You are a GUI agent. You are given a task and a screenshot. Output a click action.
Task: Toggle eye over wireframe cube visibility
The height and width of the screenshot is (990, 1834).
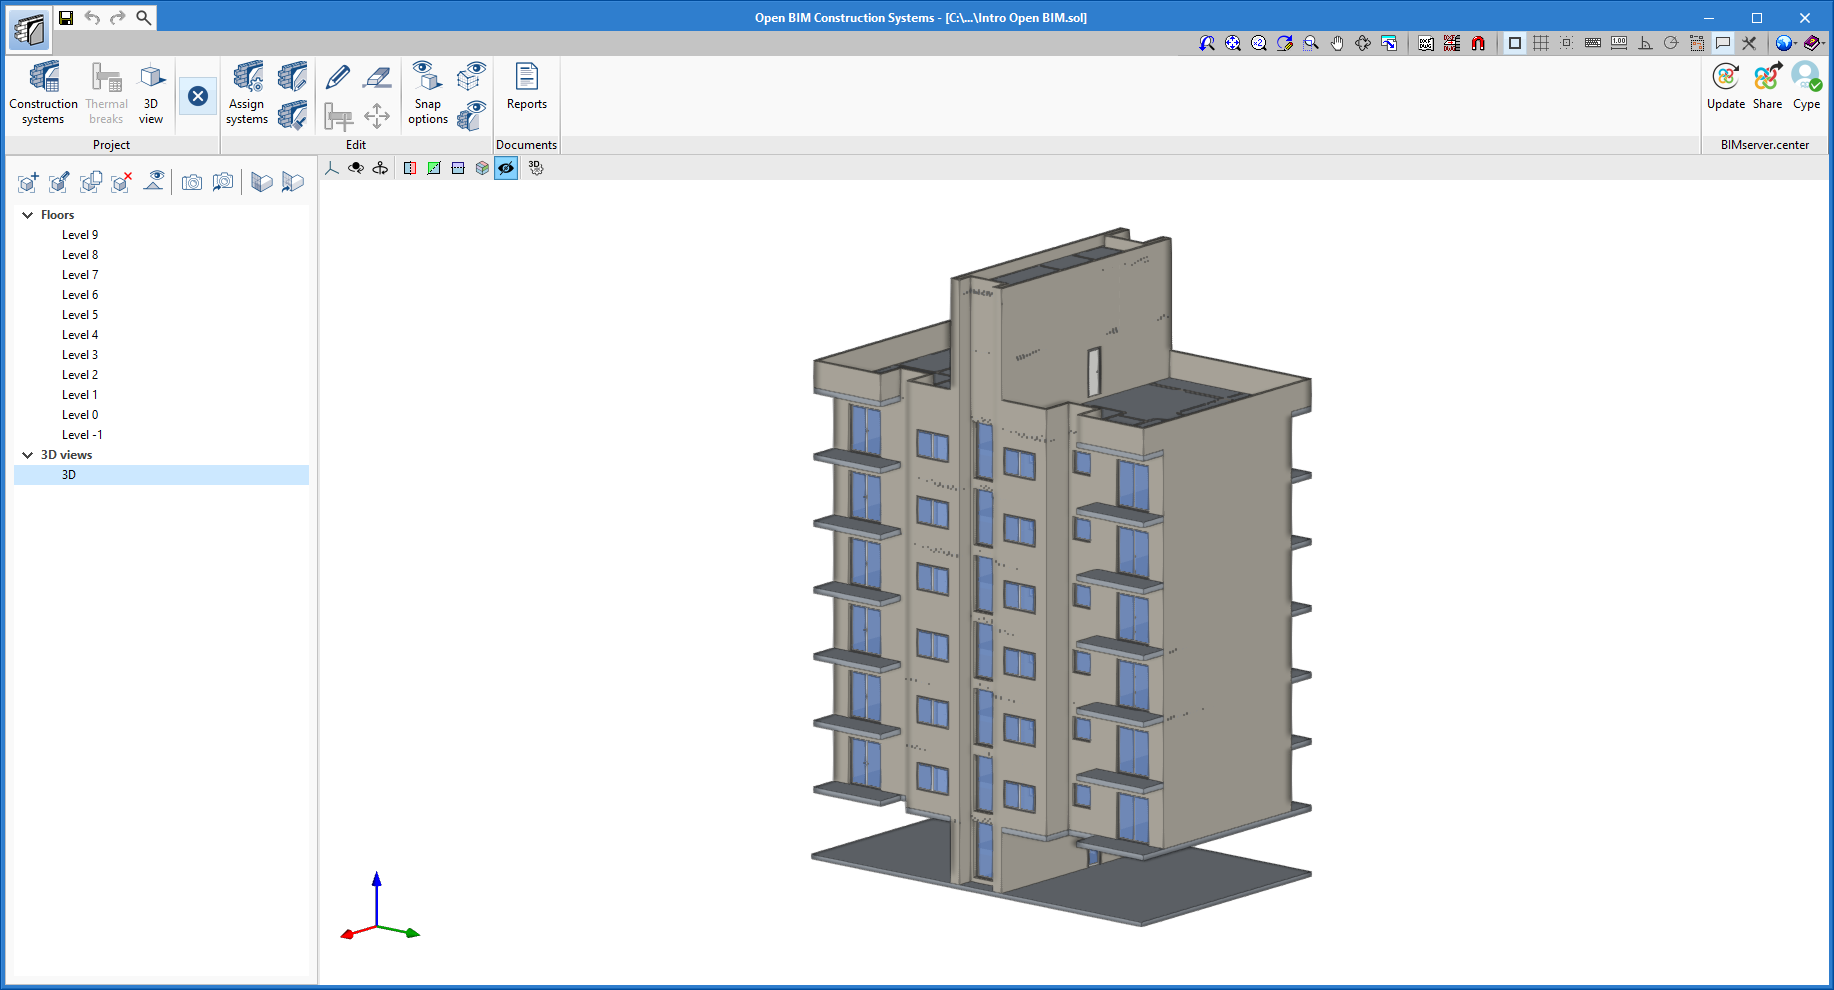click(471, 76)
